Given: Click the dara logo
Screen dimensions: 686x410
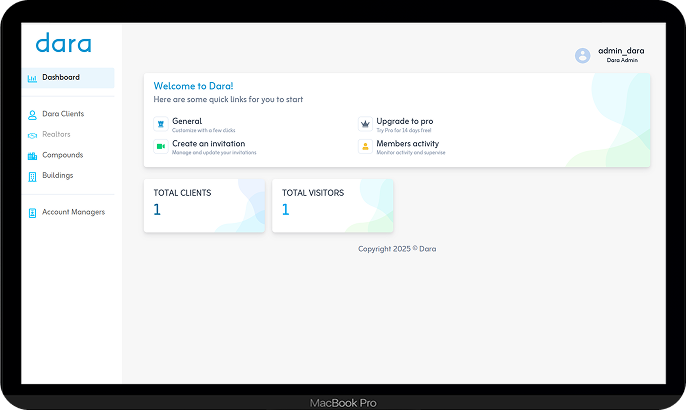Looking at the screenshot, I should (x=63, y=43).
